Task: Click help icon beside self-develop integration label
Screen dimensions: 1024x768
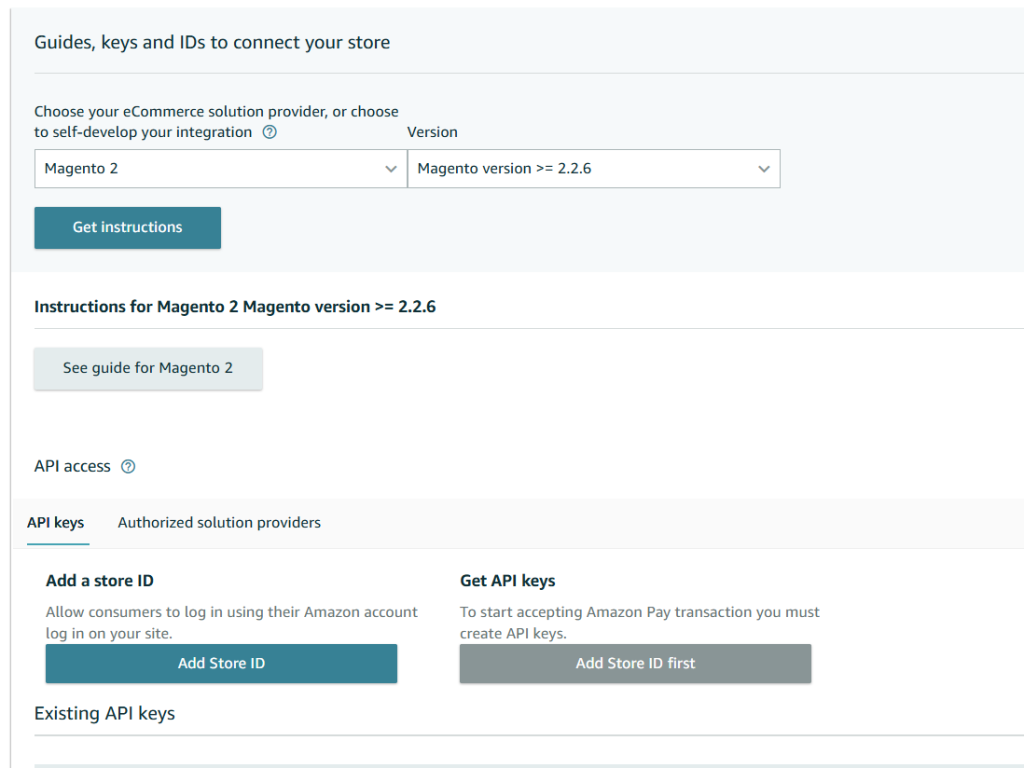Action: (x=269, y=132)
